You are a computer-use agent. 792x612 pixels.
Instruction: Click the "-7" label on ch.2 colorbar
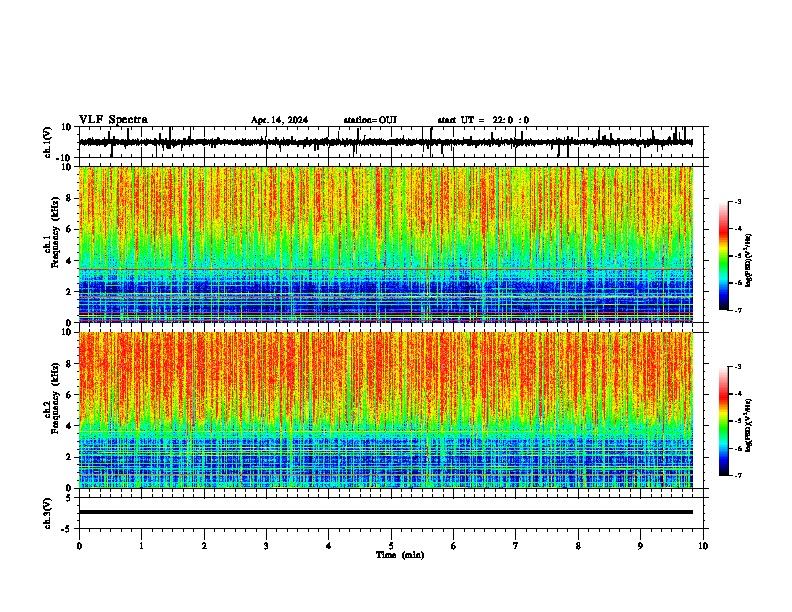(738, 476)
